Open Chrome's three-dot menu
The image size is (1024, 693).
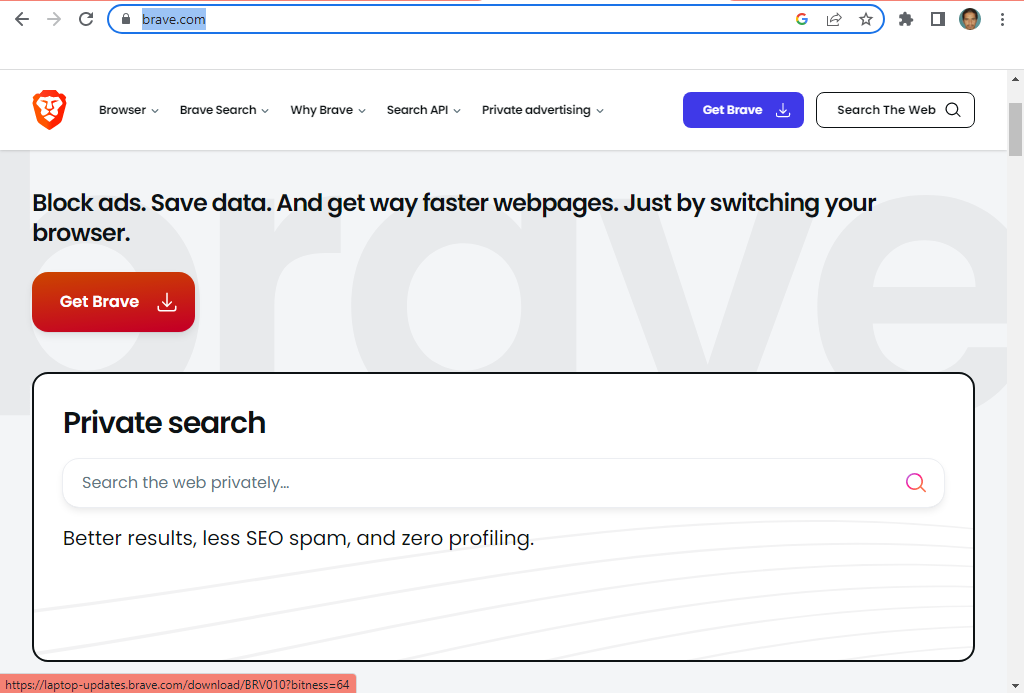pos(1002,19)
